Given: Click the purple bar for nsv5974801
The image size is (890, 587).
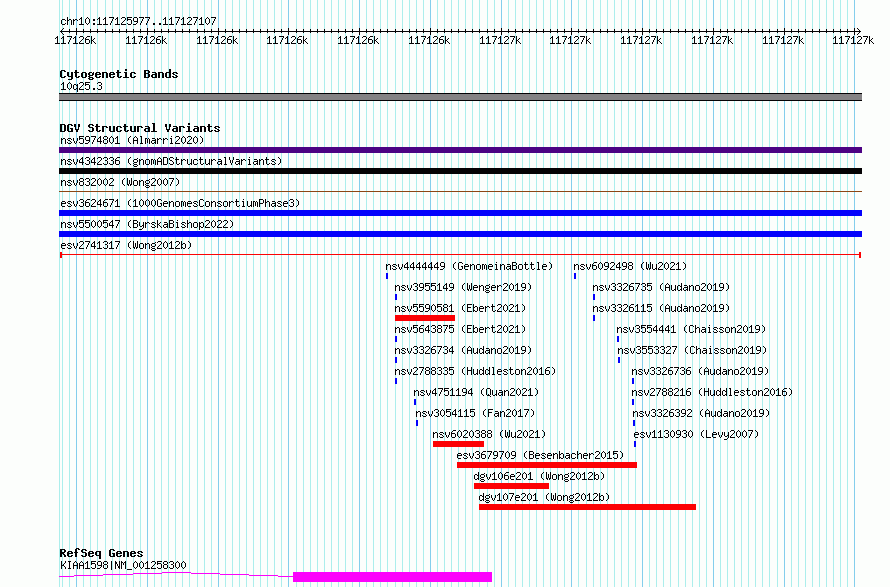Looking at the screenshot, I should [x=460, y=150].
